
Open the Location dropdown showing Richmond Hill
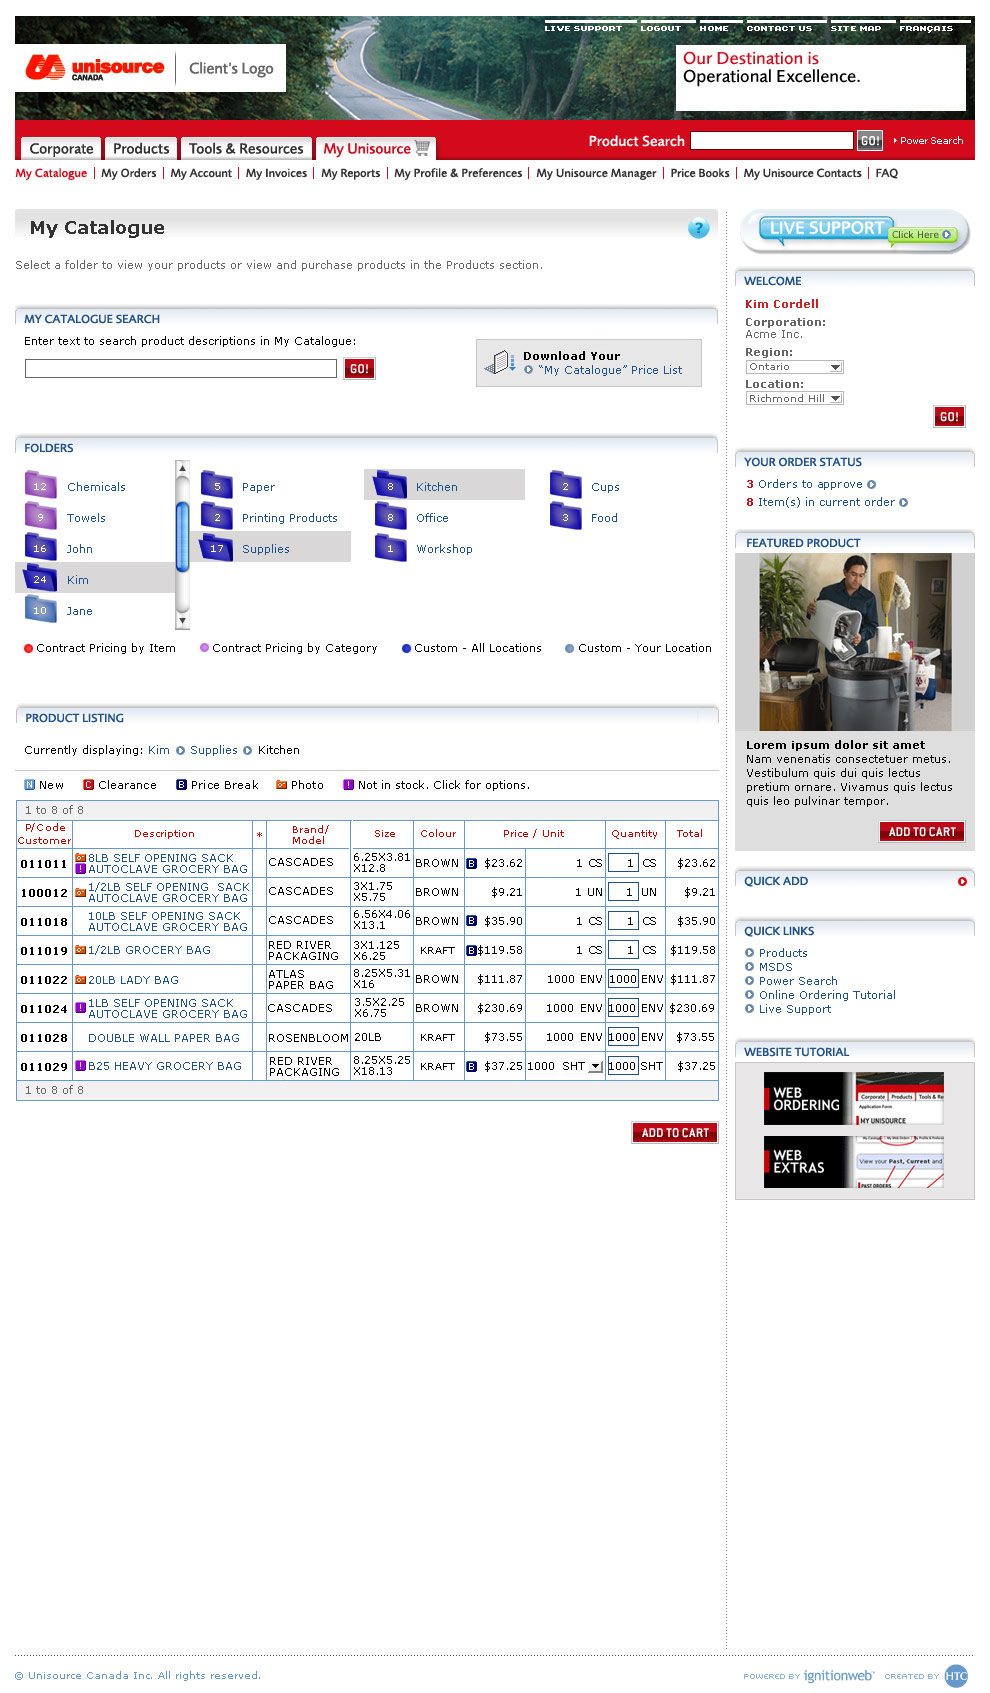pos(835,398)
